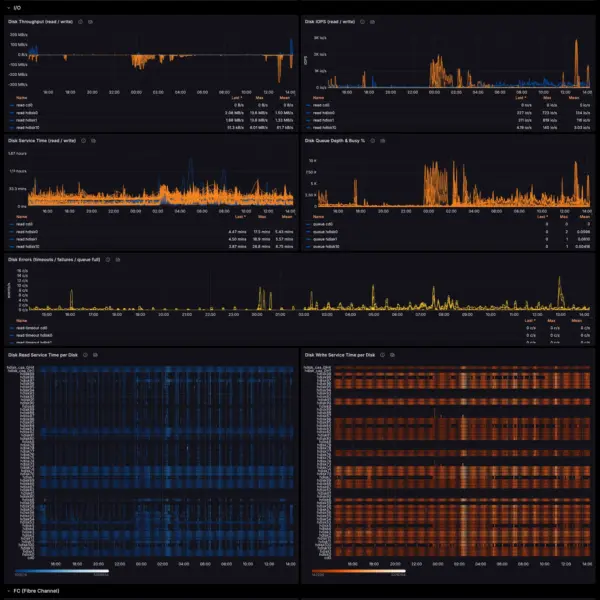The width and height of the screenshot is (600, 600).
Task: Sort Disk Errors legend by Name column
Action: pyautogui.click(x=21, y=321)
